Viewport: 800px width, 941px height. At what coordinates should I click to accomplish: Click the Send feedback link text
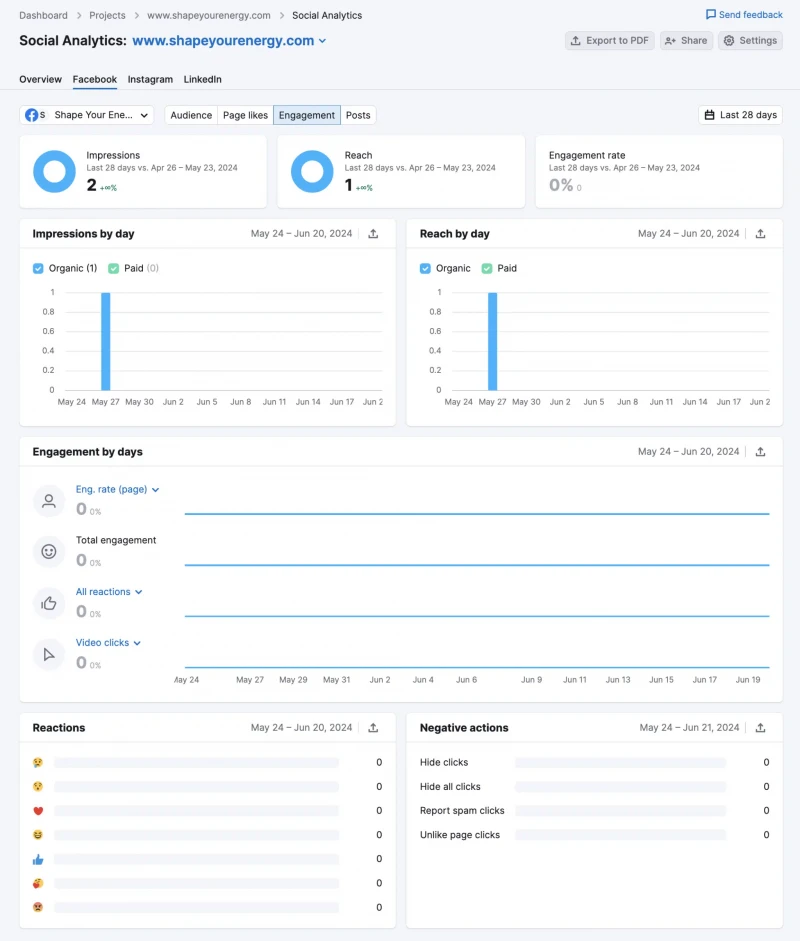(751, 14)
